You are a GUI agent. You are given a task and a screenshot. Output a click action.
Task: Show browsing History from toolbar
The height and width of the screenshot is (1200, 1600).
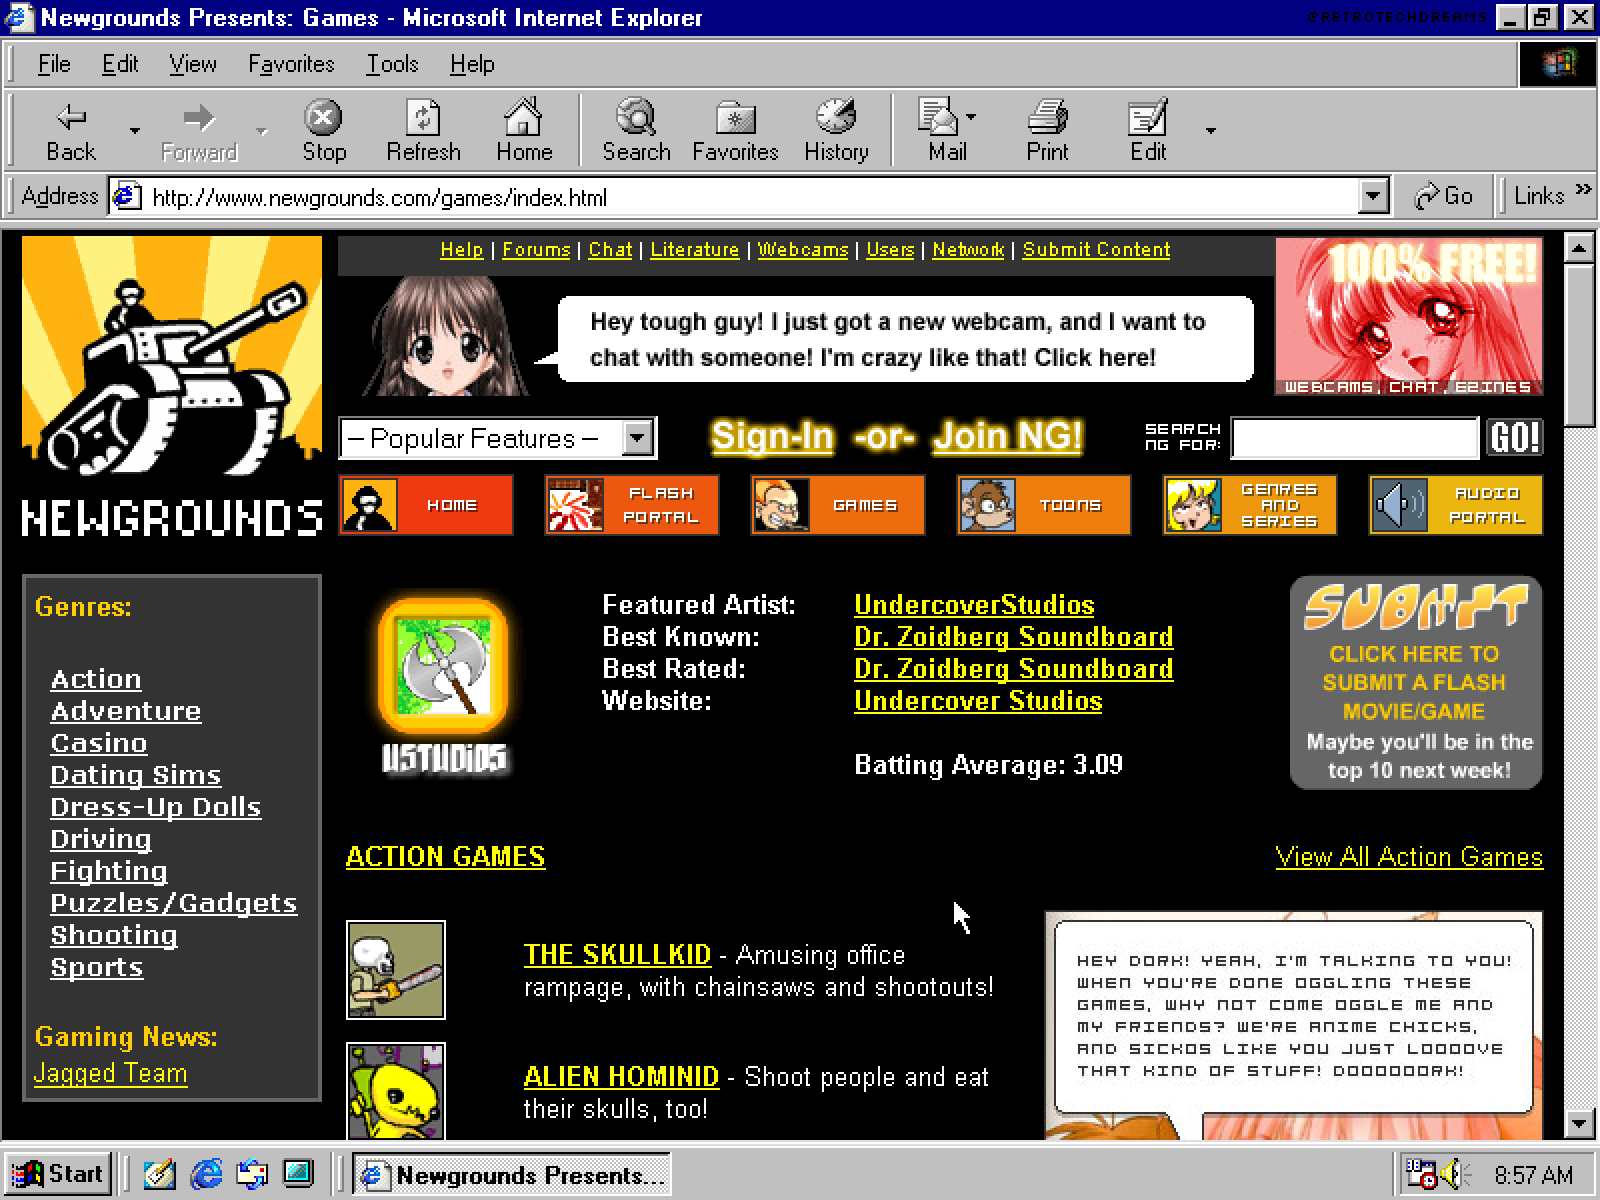(x=836, y=131)
